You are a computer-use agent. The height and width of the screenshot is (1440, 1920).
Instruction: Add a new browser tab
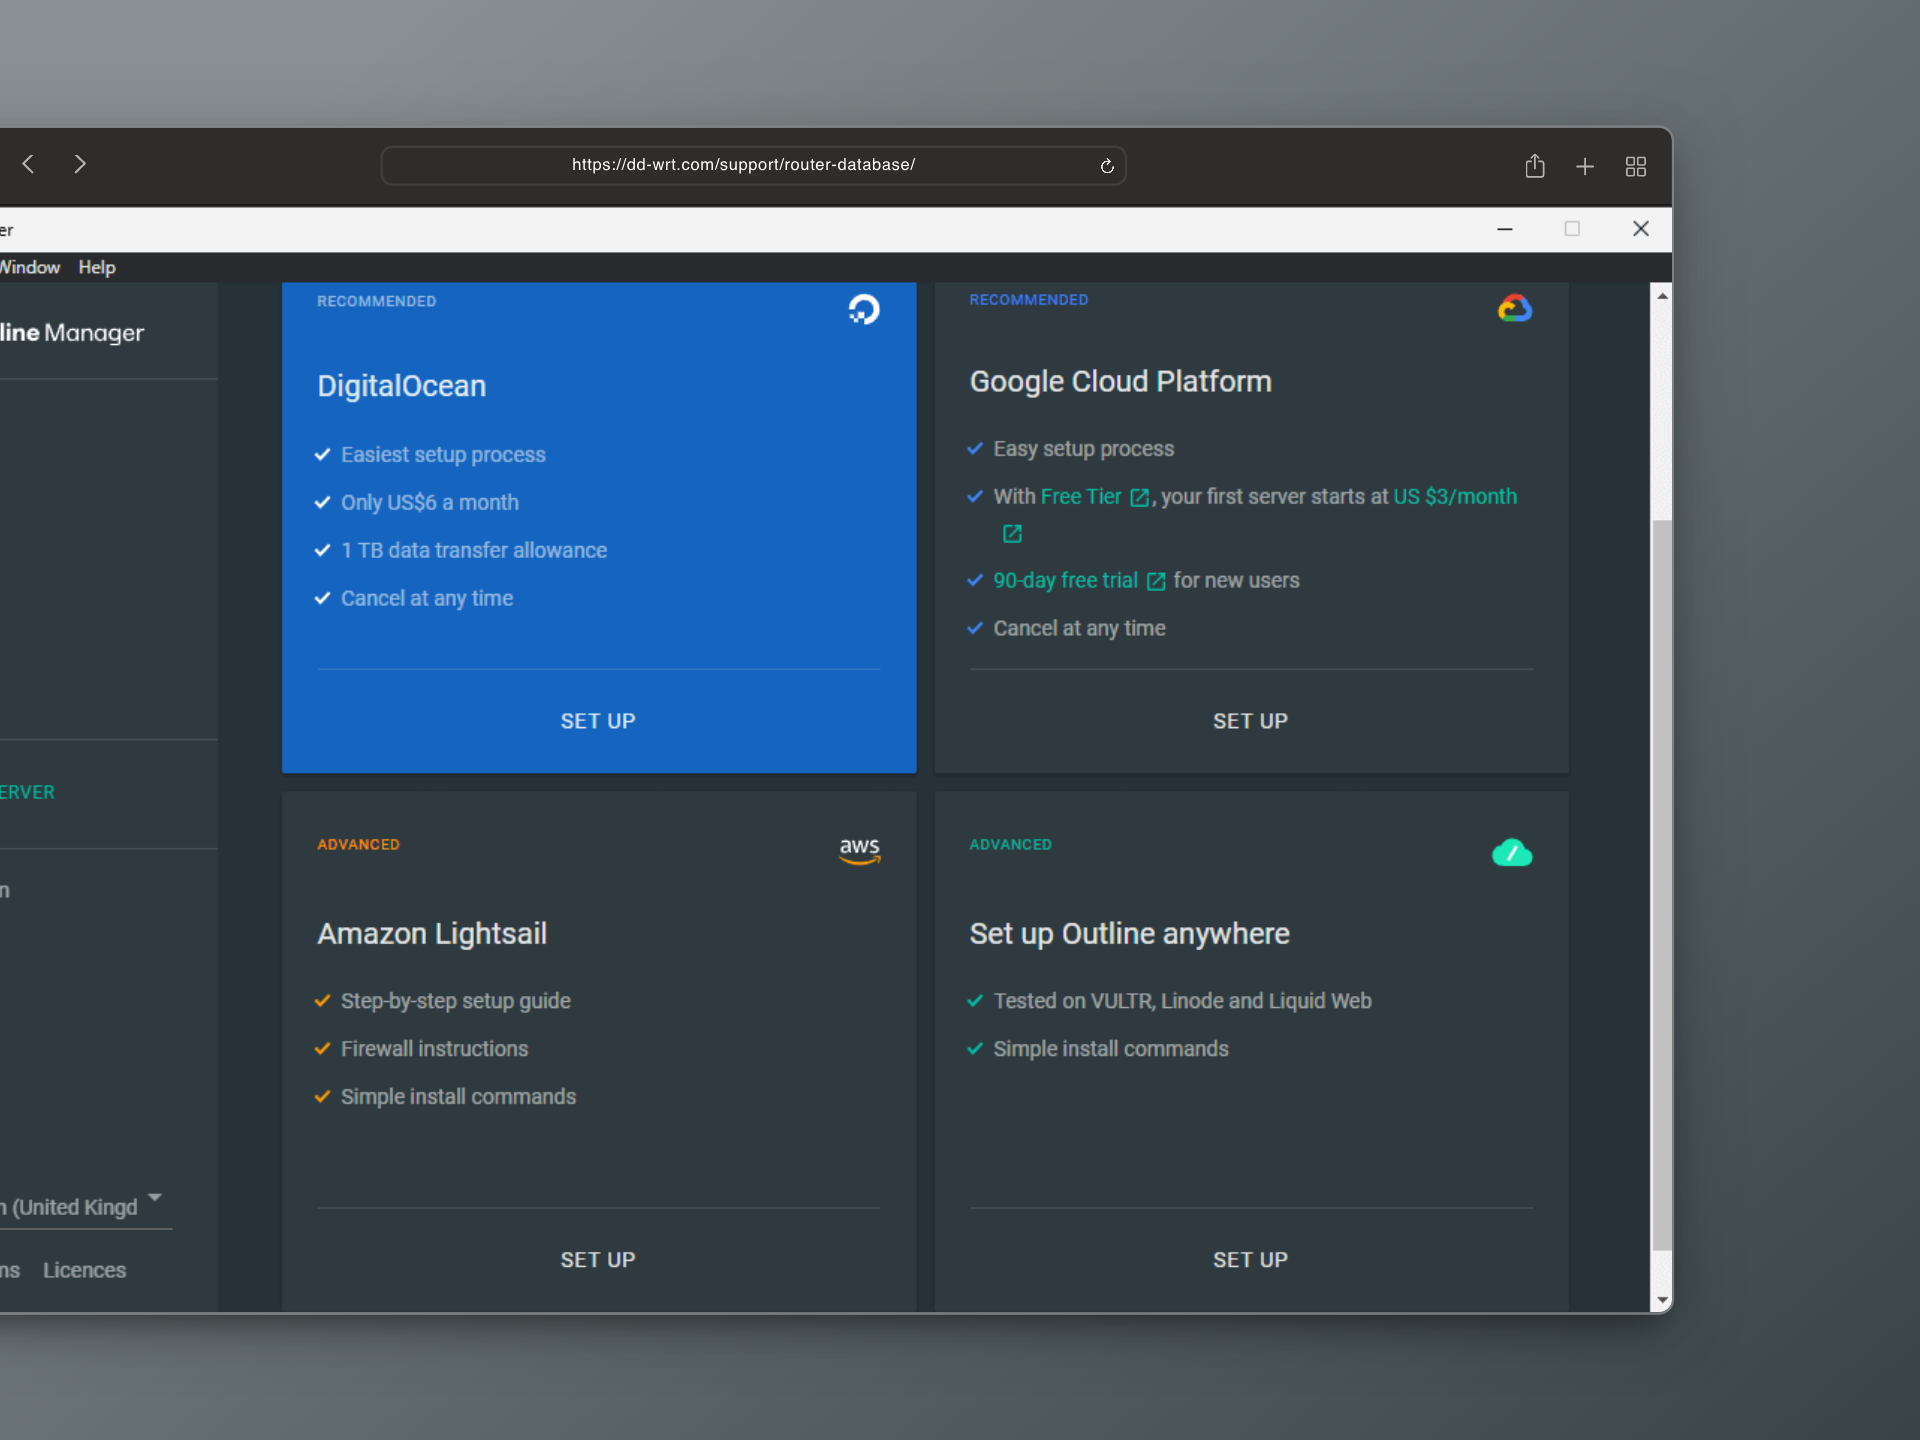(x=1585, y=166)
